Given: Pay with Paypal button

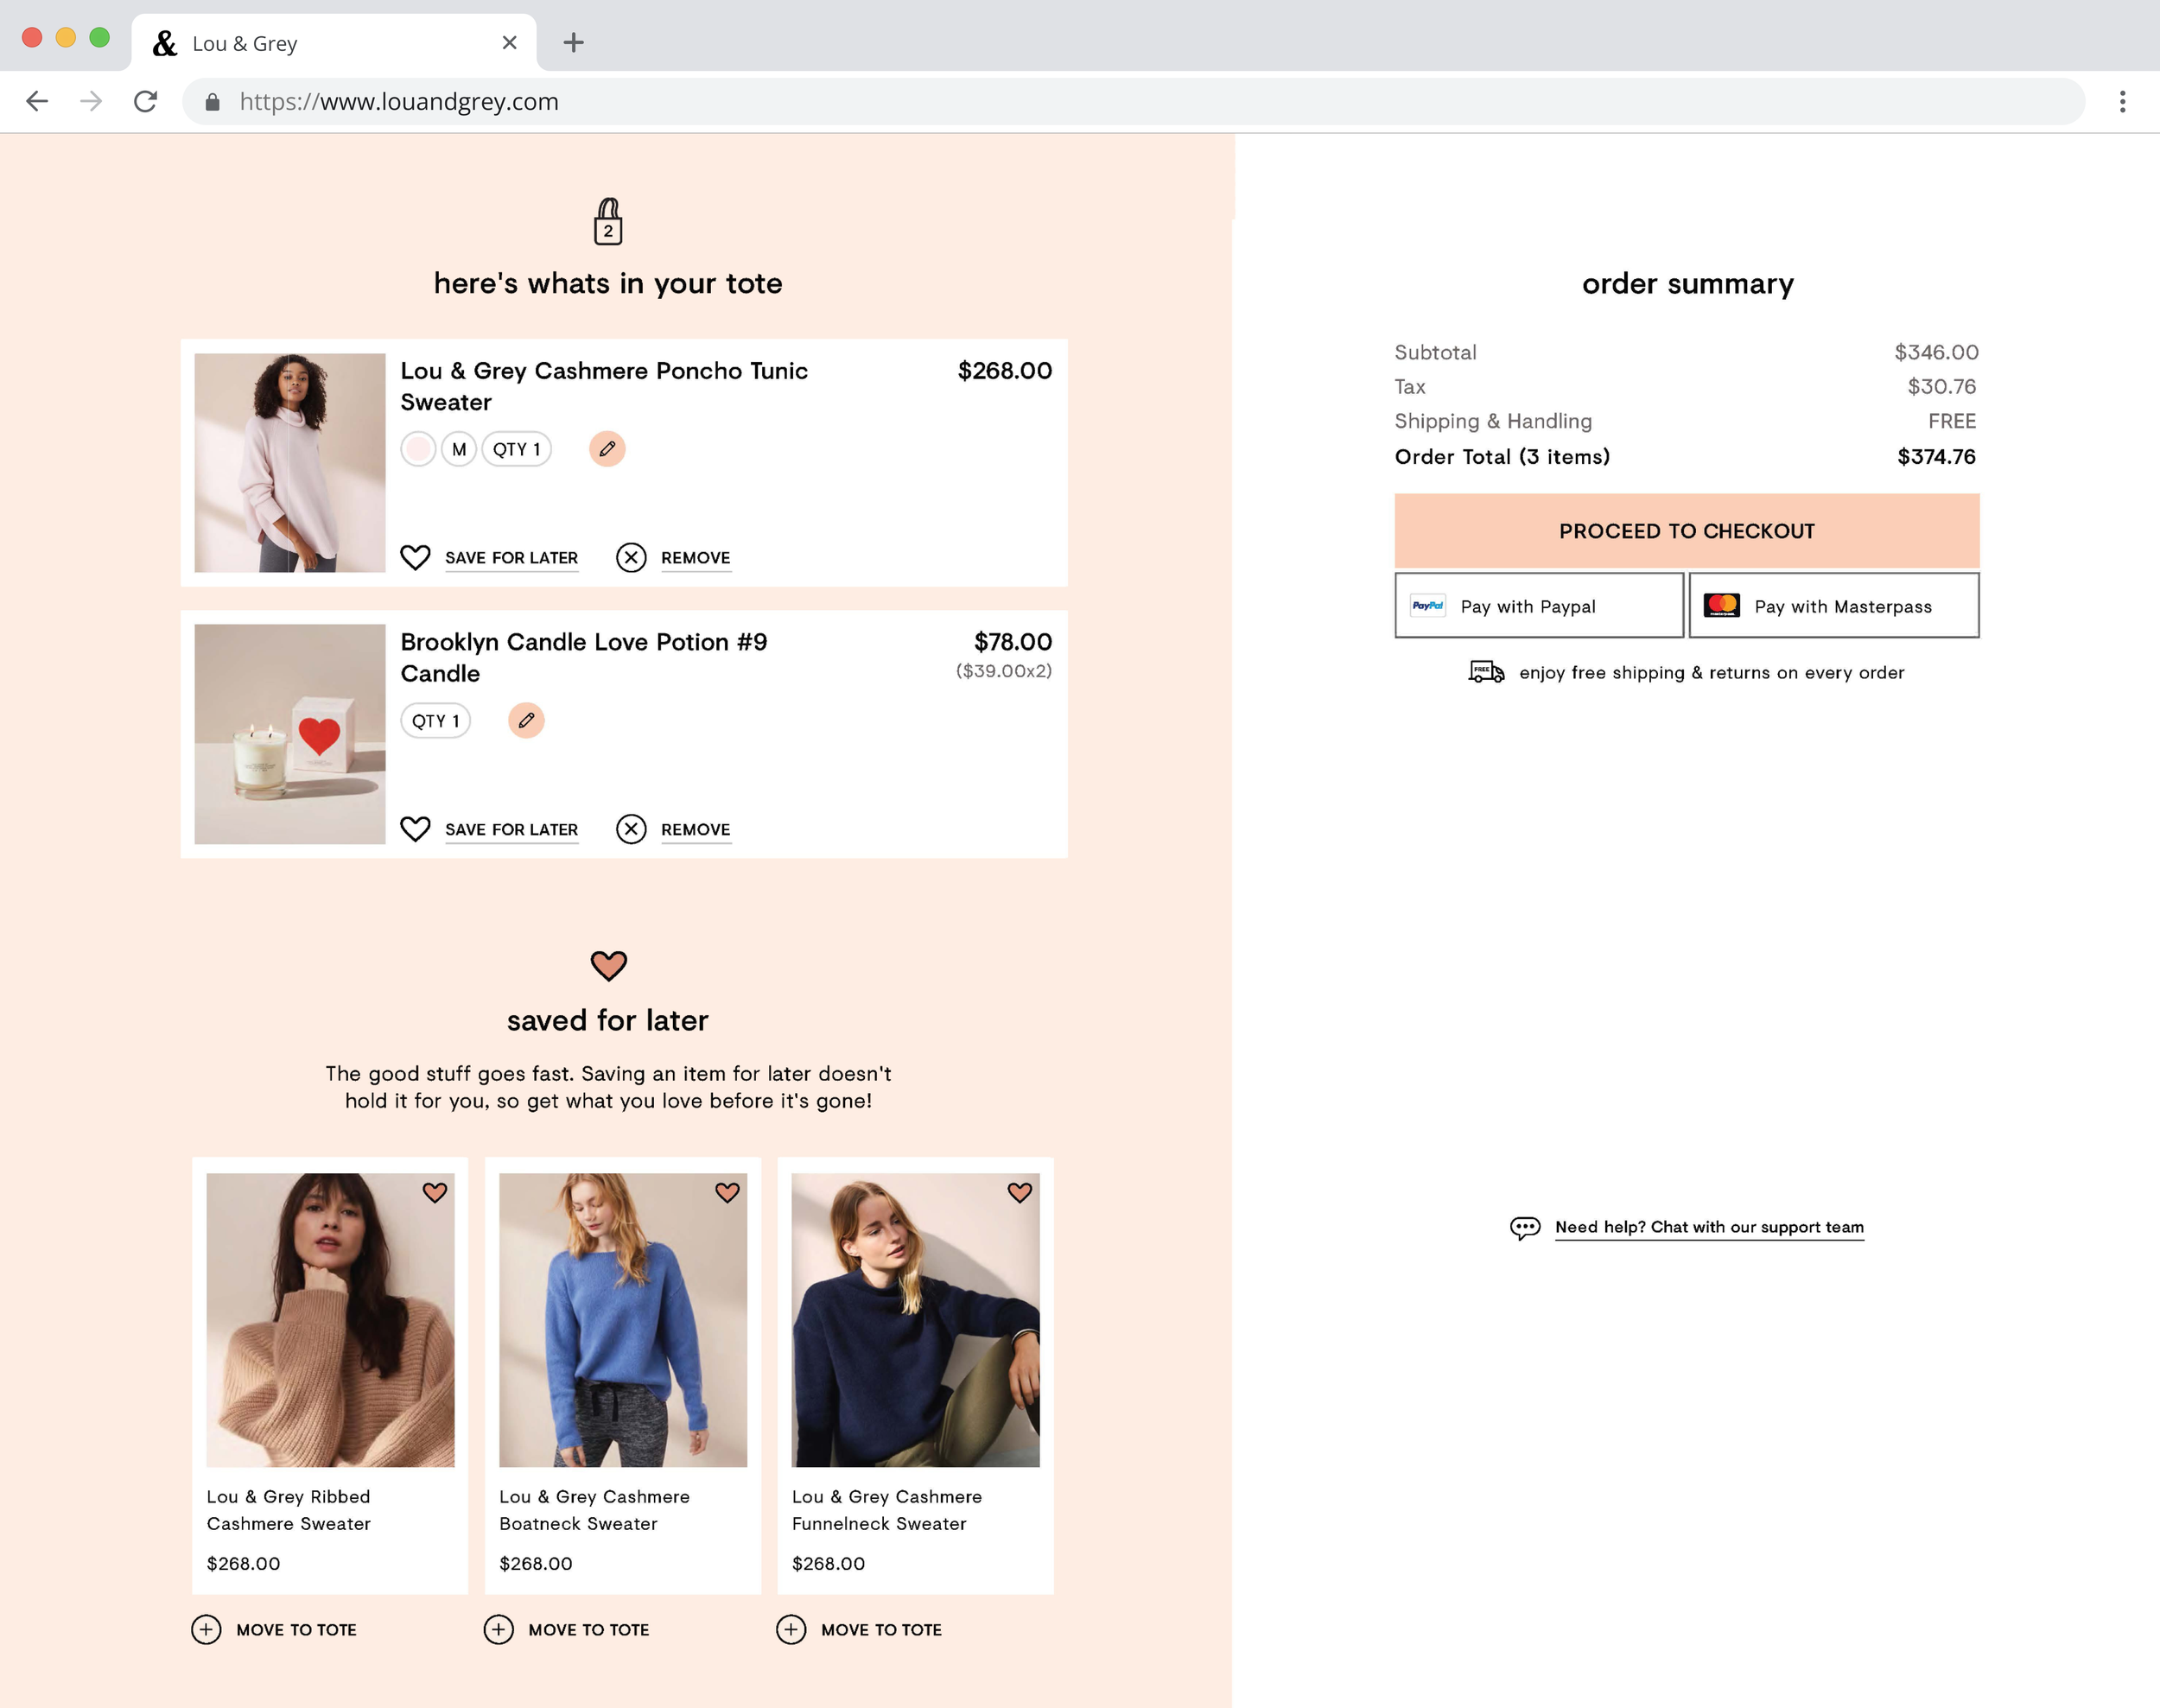Looking at the screenshot, I should tap(1539, 606).
